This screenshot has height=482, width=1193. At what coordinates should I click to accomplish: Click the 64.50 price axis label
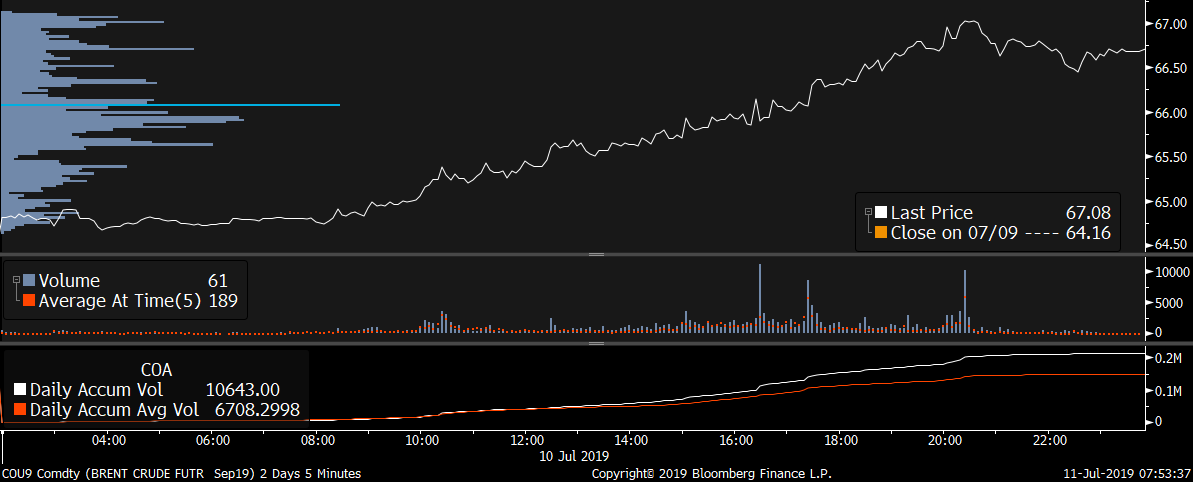coord(1172,245)
